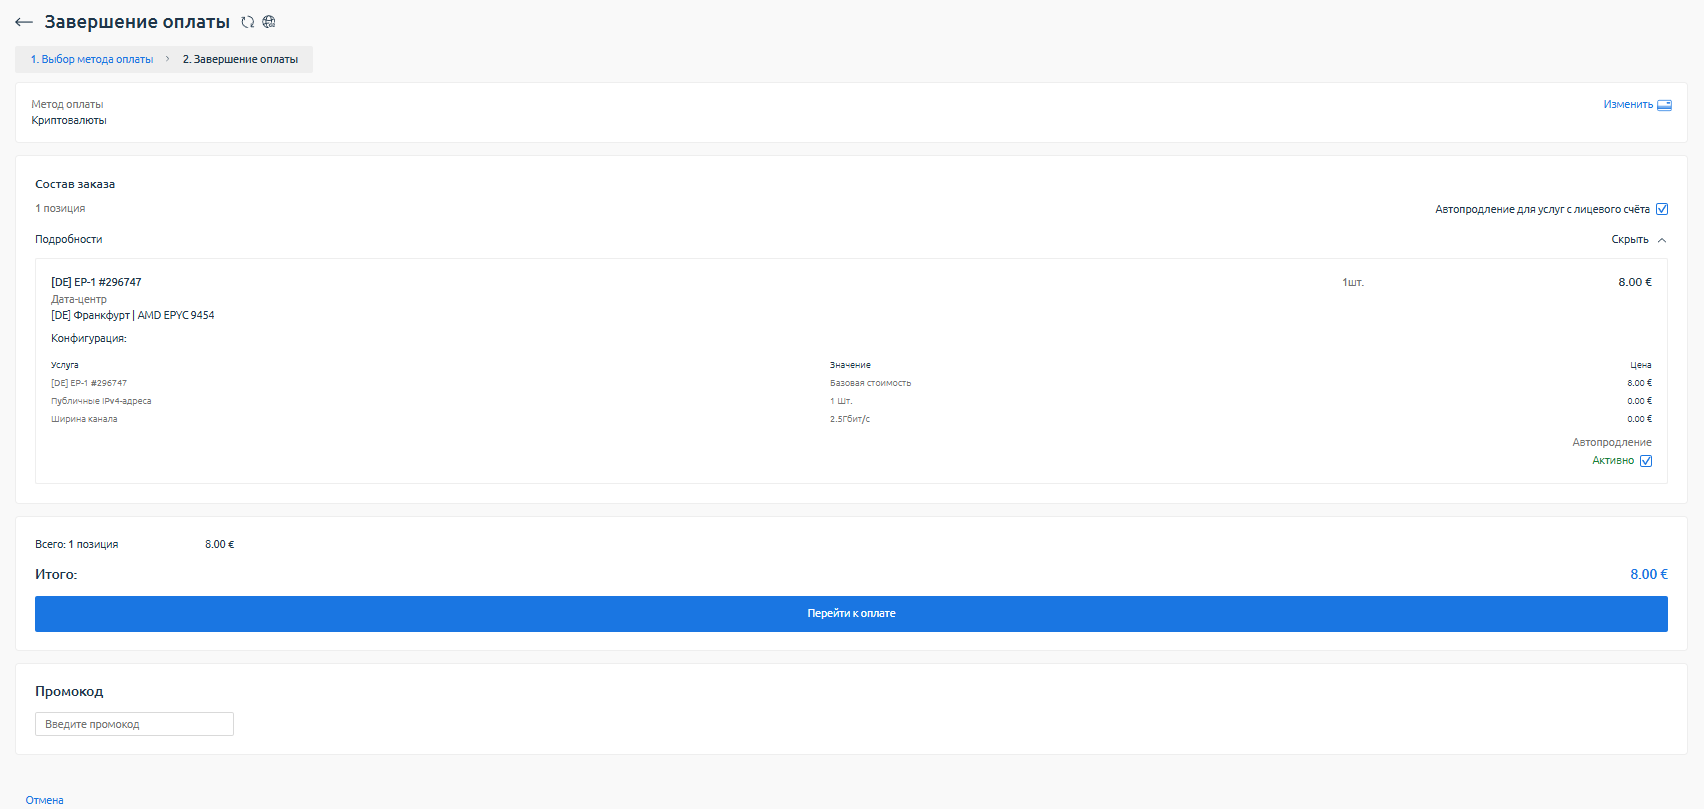Toggle auto-renewal checkbox for account services
The image size is (1704, 809).
click(x=1662, y=209)
